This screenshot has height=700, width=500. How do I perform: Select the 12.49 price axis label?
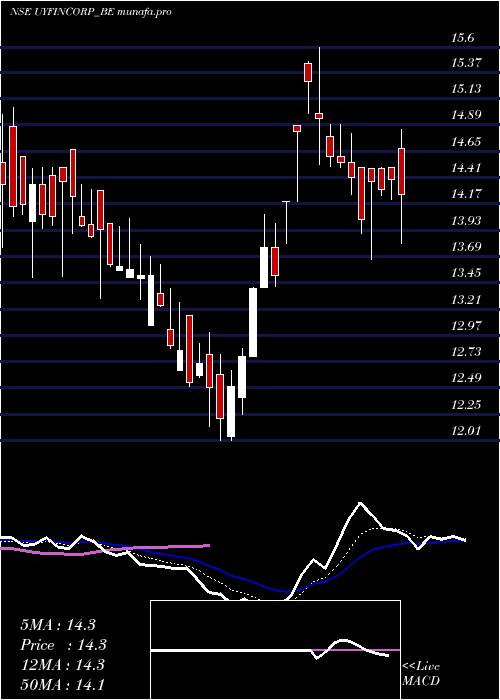point(466,378)
